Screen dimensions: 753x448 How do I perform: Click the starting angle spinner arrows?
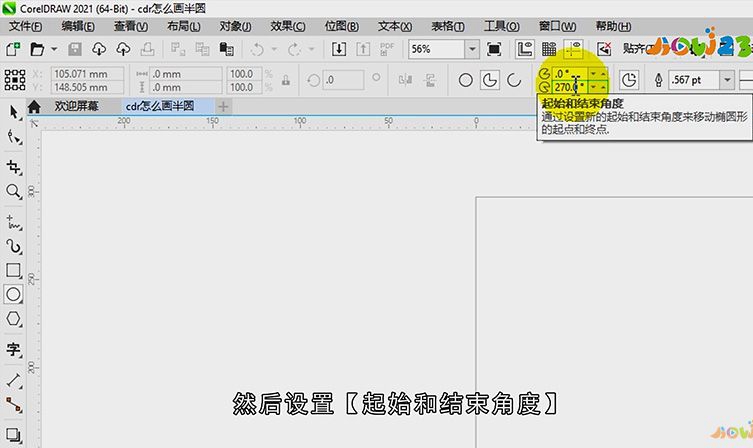point(598,73)
